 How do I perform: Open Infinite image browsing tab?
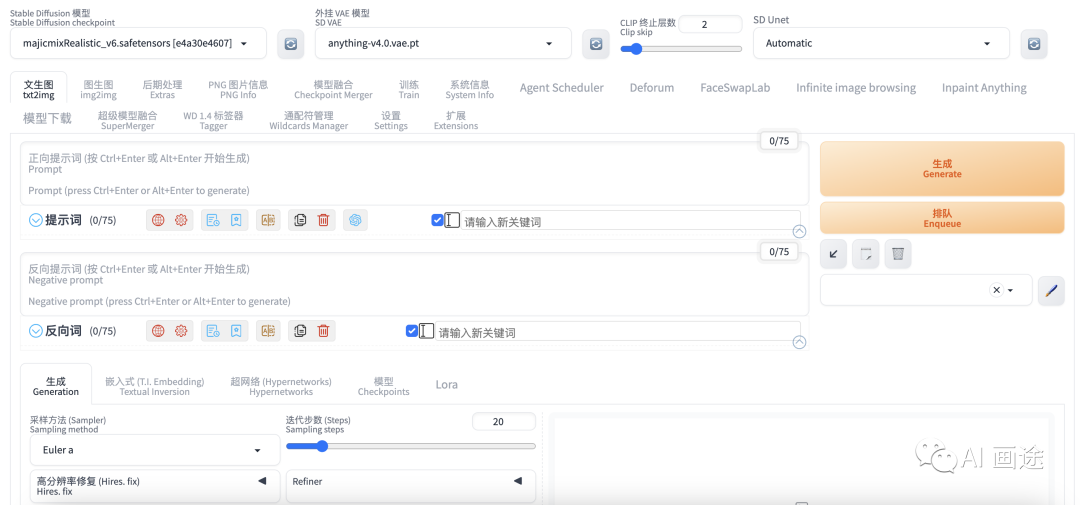[856, 87]
